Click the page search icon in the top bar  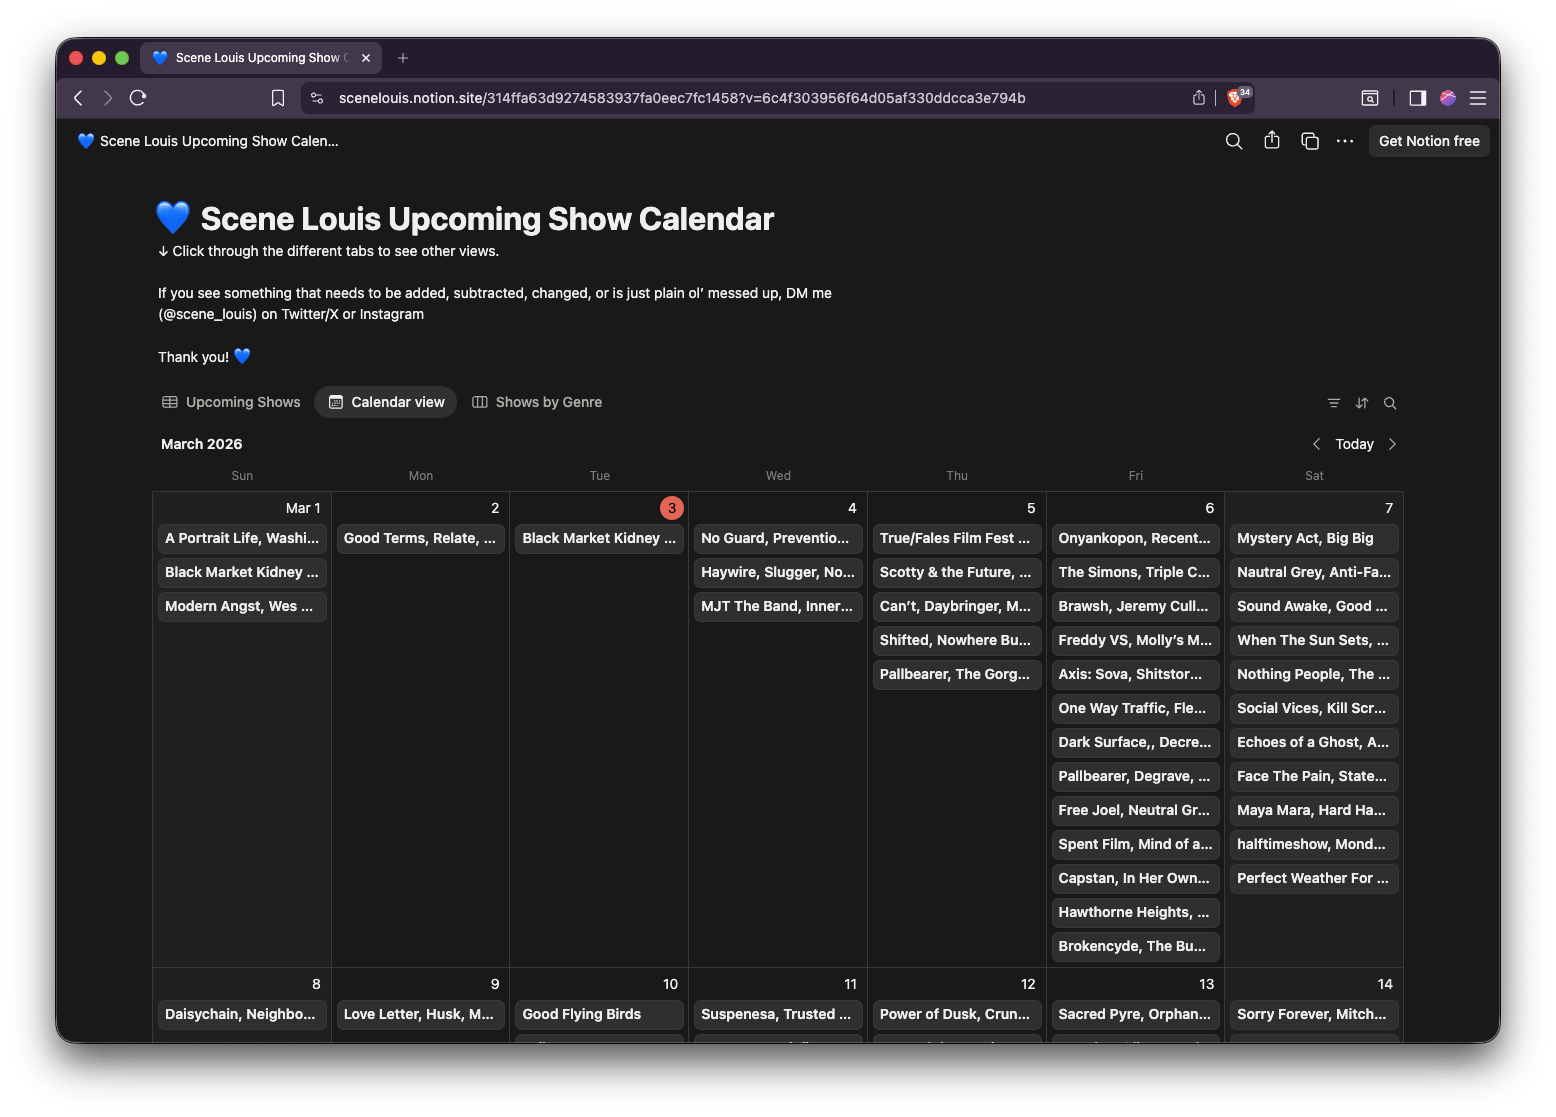(x=1233, y=141)
